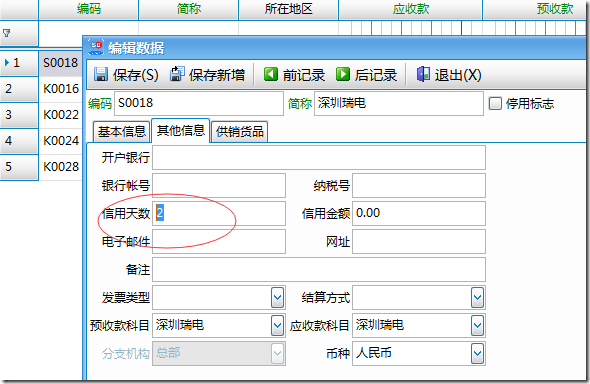Expand the 预收款科目 dropdown
This screenshot has height=384, width=590.
pyautogui.click(x=277, y=325)
